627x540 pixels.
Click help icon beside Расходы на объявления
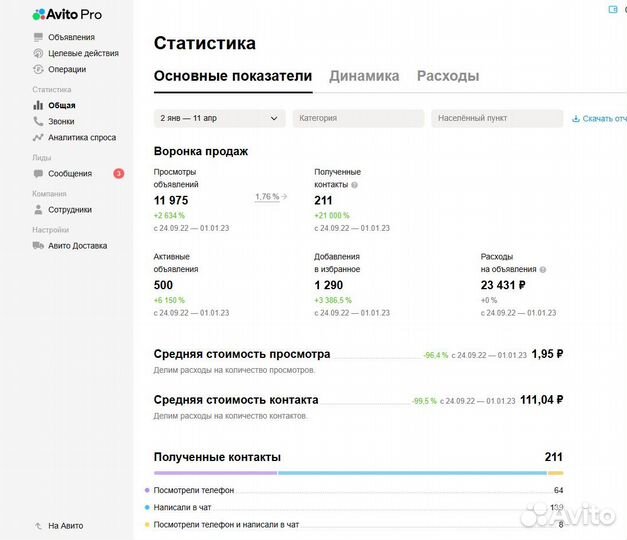543,270
